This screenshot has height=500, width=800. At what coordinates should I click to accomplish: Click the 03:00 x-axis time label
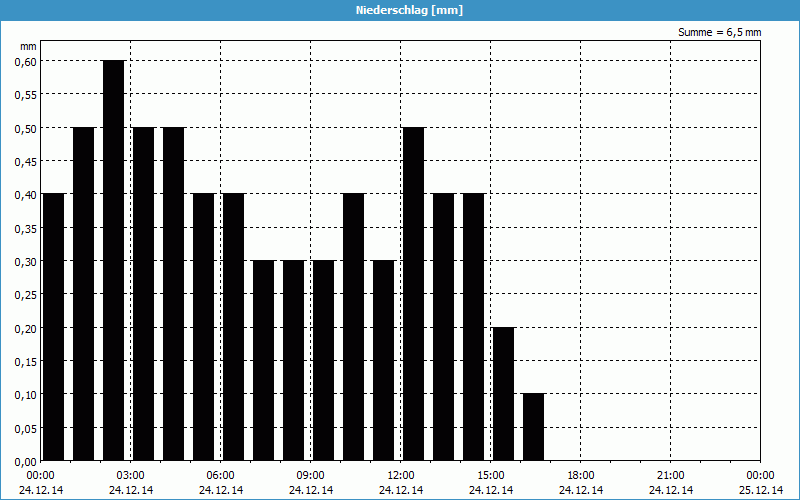point(131,475)
